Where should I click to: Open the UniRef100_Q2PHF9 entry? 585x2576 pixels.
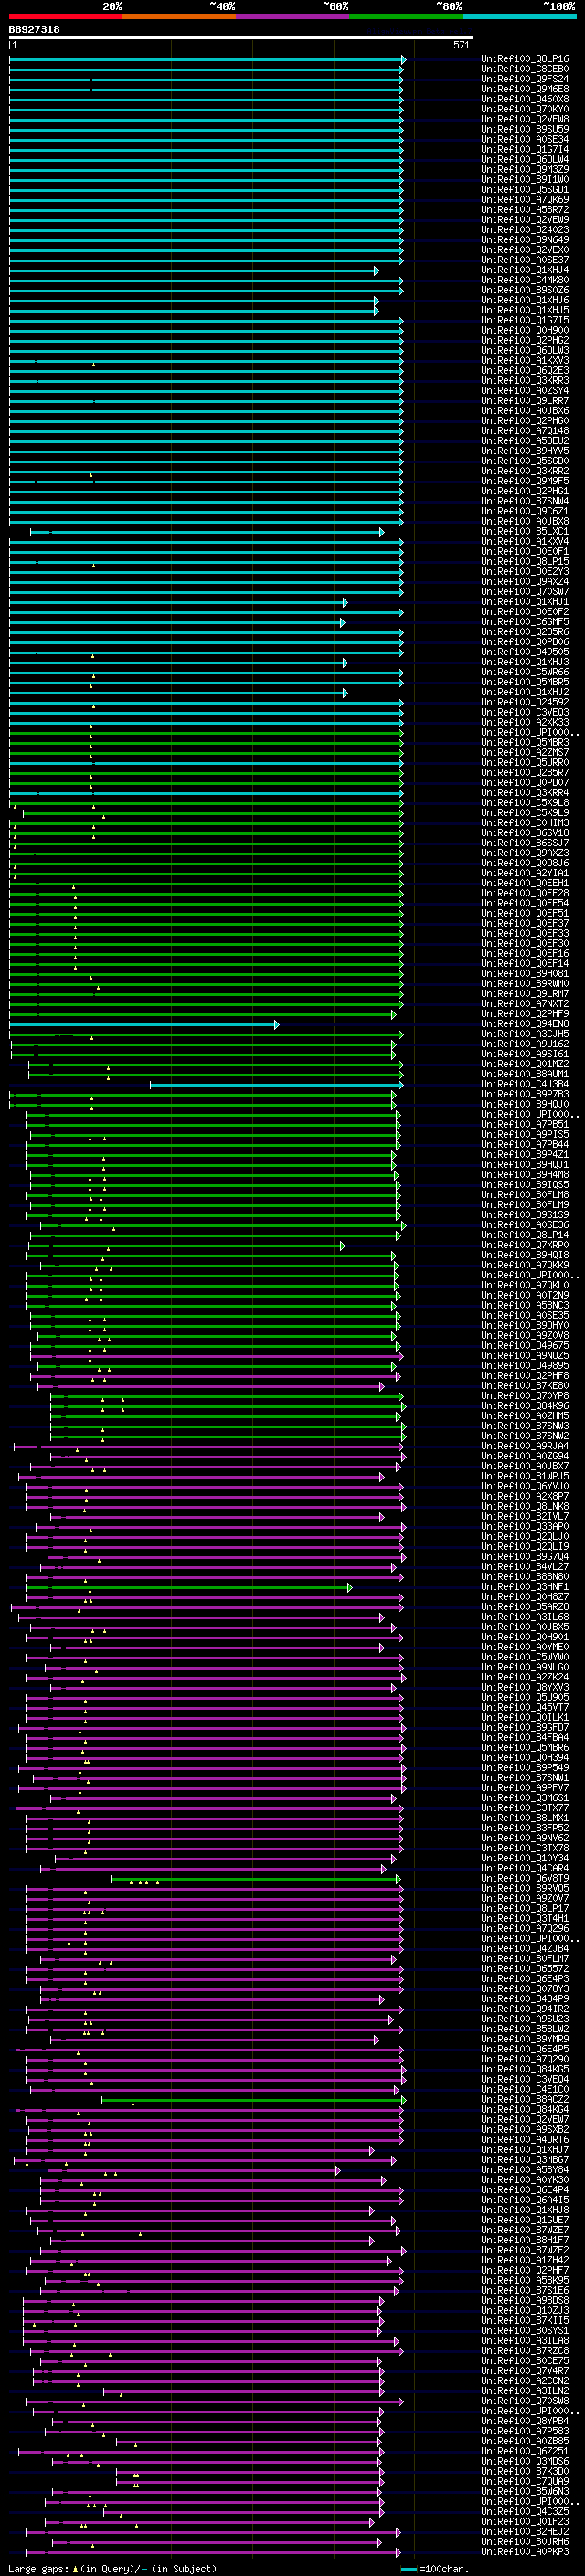pyautogui.click(x=525, y=1014)
